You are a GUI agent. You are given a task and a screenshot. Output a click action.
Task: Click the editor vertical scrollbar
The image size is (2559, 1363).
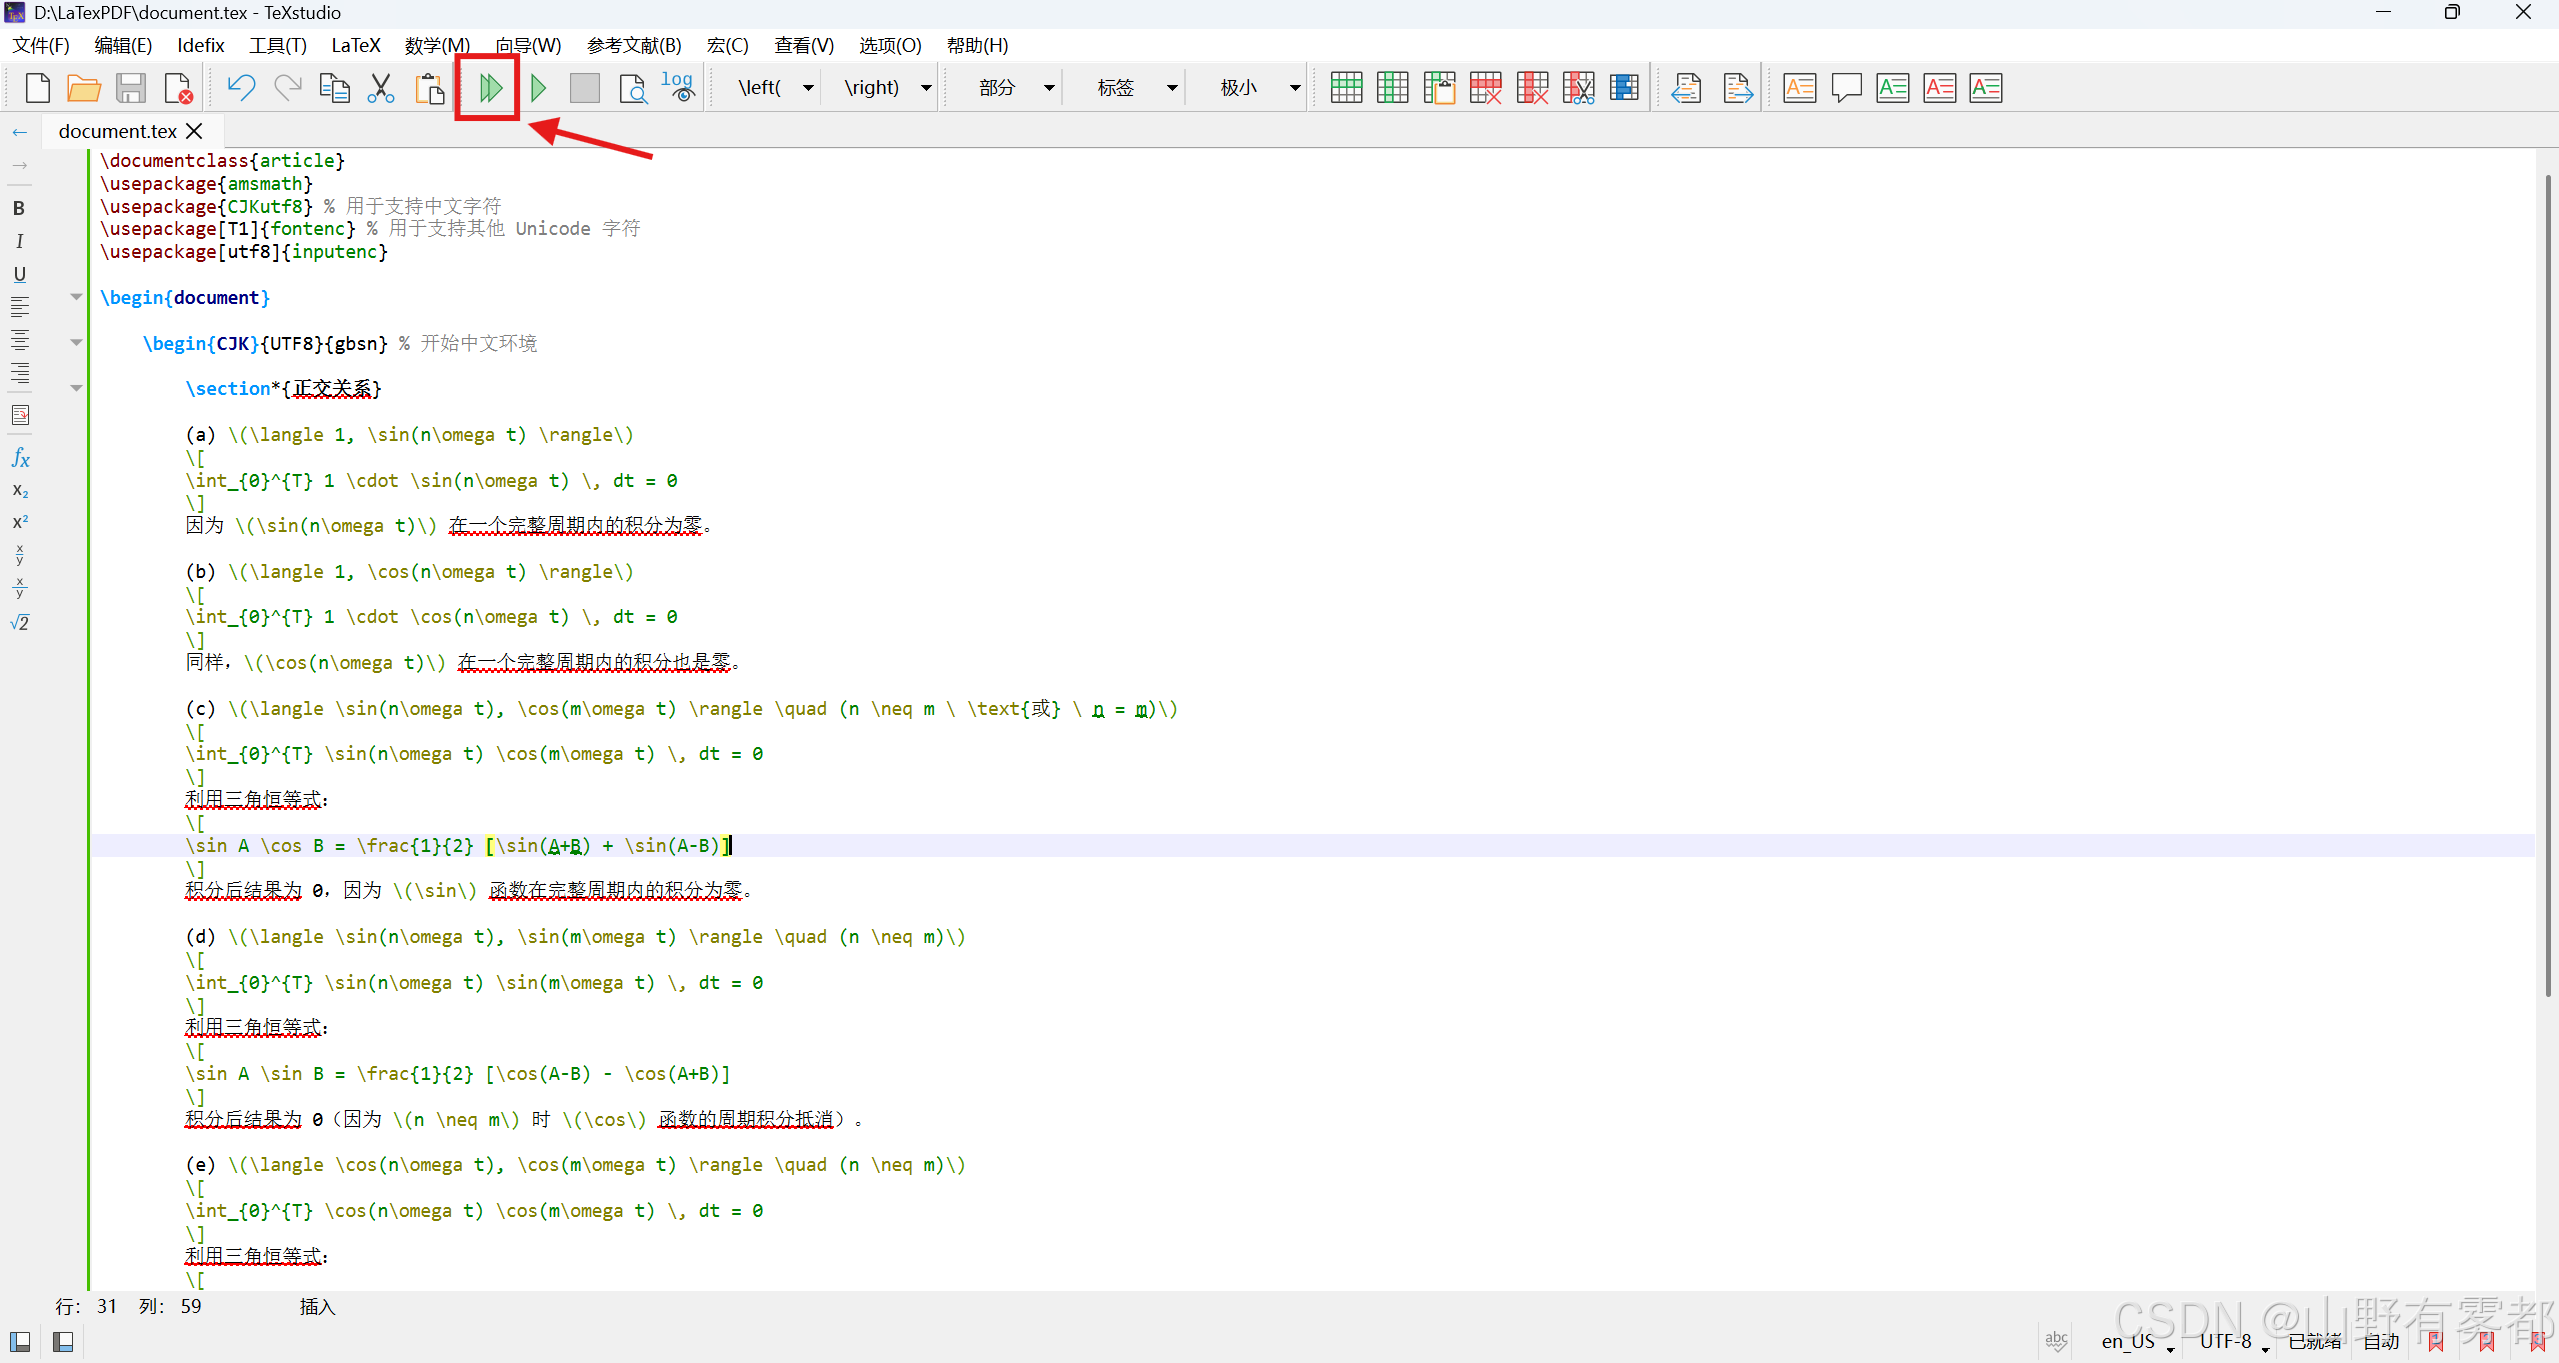pos(2546,585)
